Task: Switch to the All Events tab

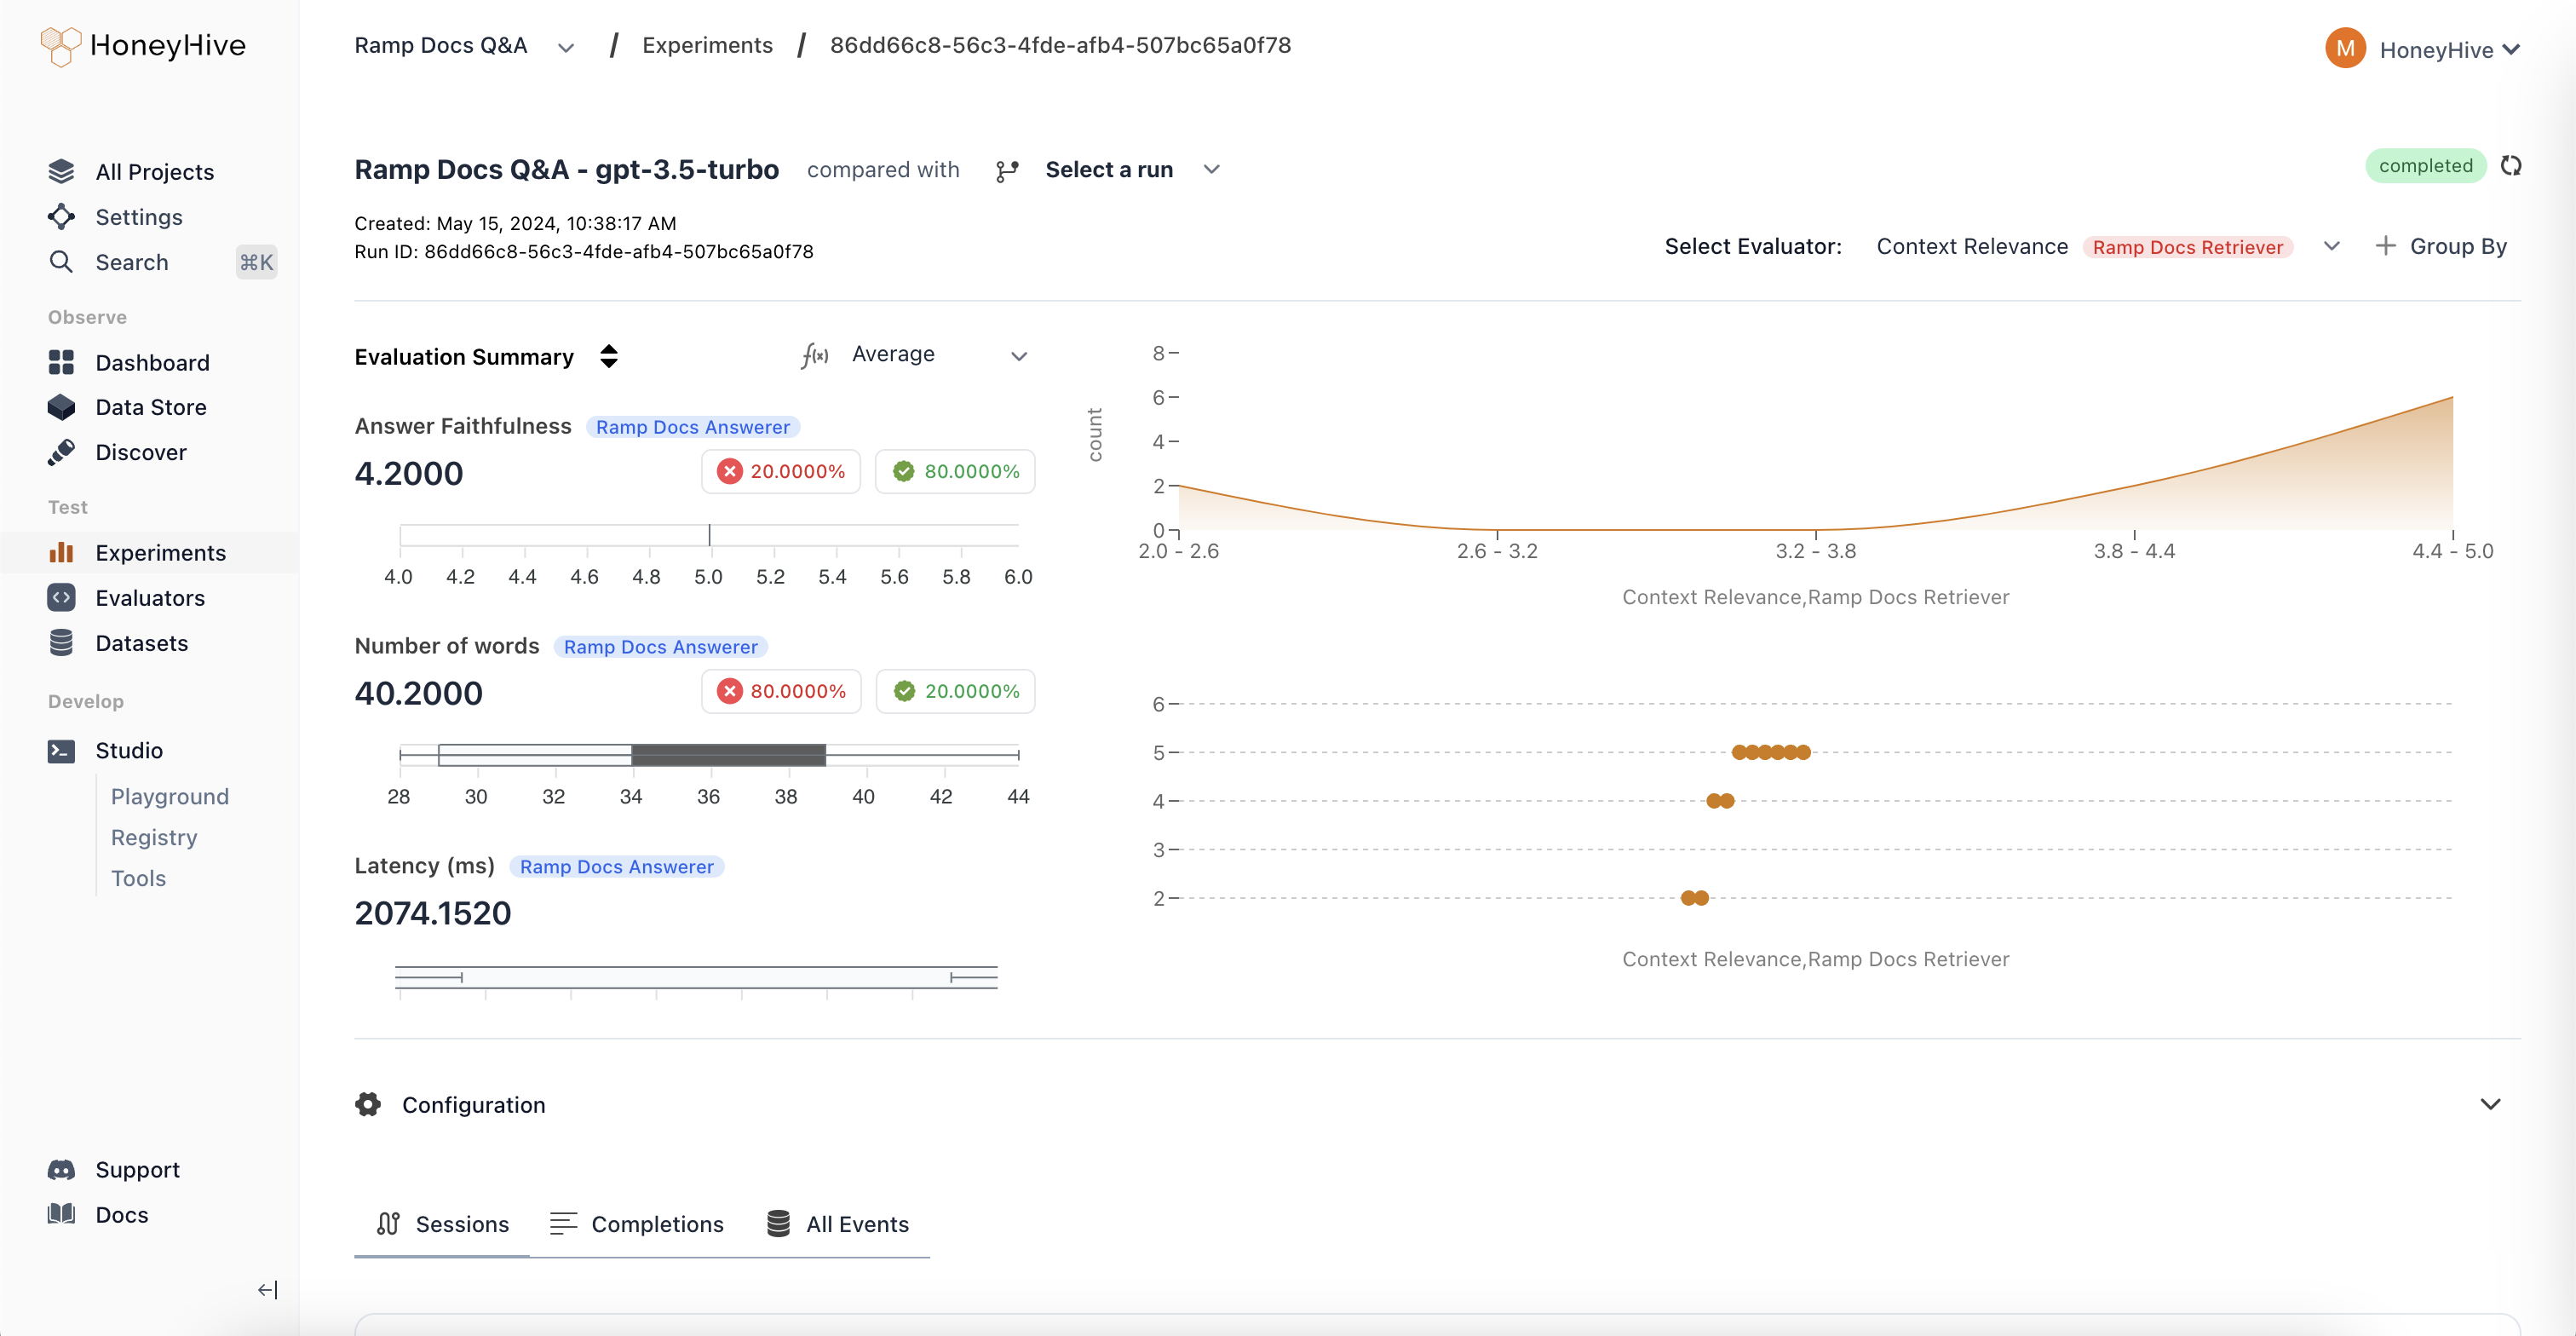Action: [838, 1224]
